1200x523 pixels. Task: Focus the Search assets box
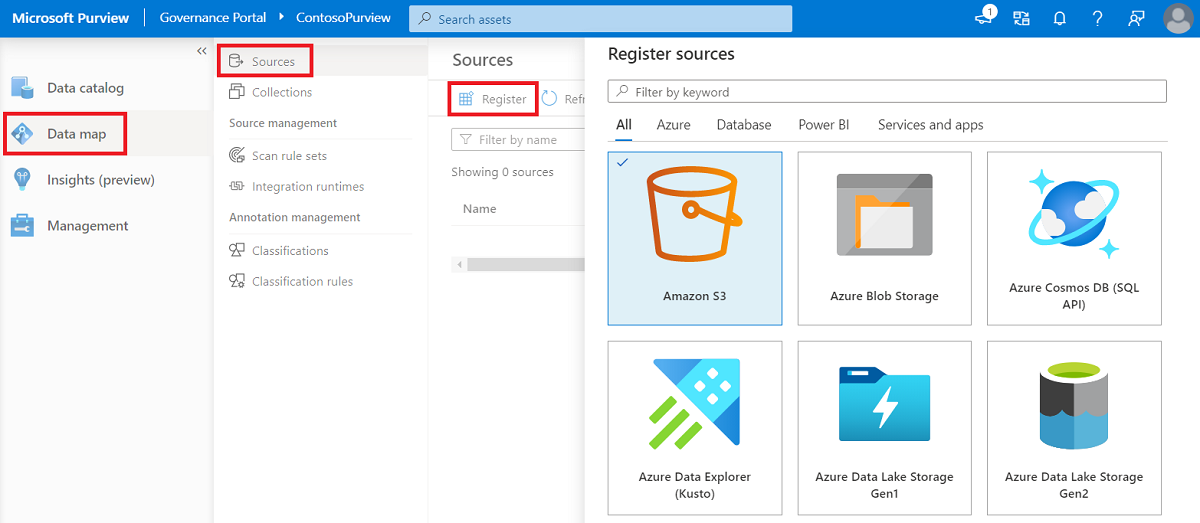[600, 18]
